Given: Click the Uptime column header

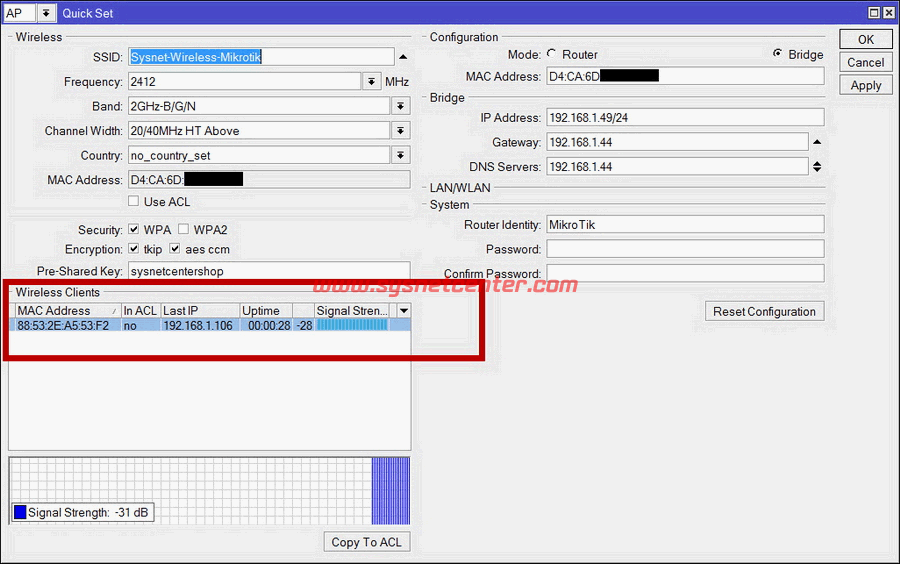Looking at the screenshot, I should coord(266,310).
